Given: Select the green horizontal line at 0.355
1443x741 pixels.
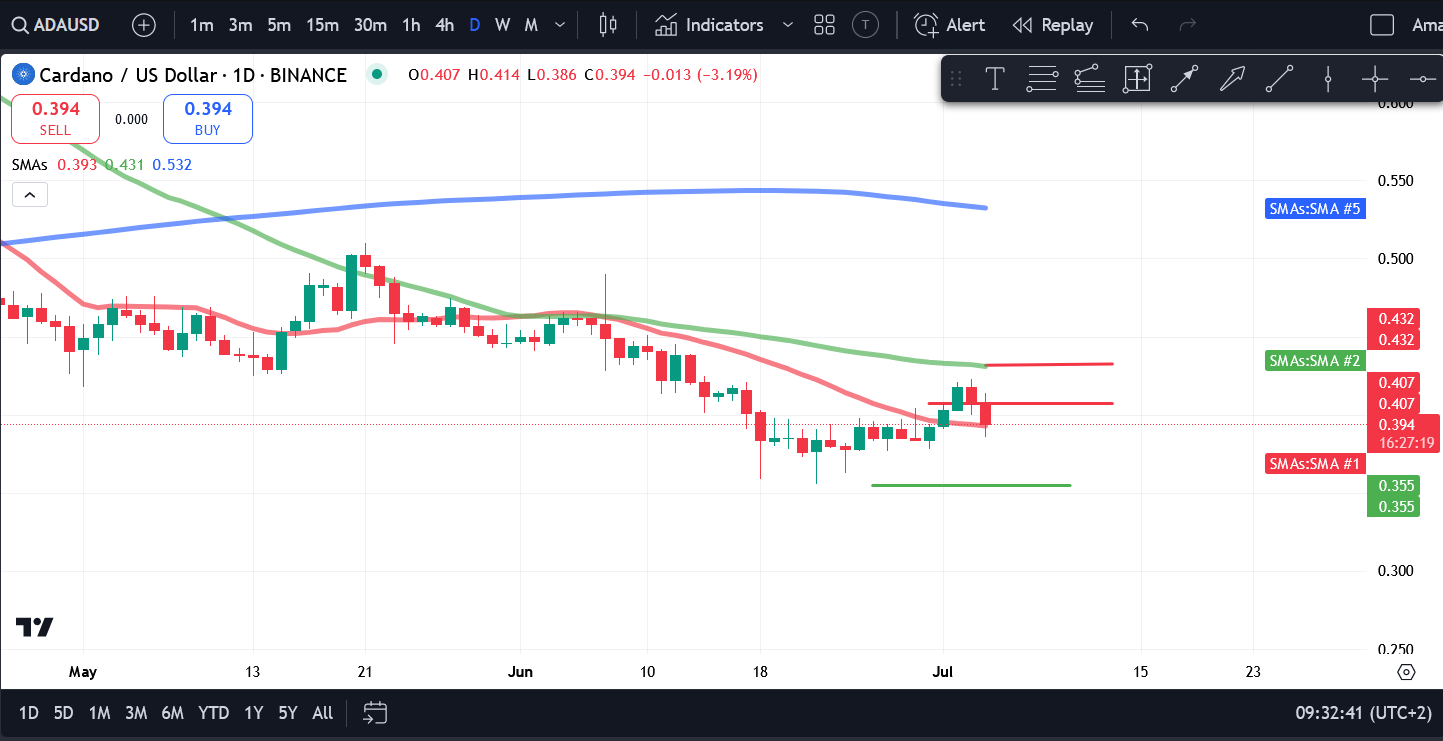Looking at the screenshot, I should click(971, 486).
